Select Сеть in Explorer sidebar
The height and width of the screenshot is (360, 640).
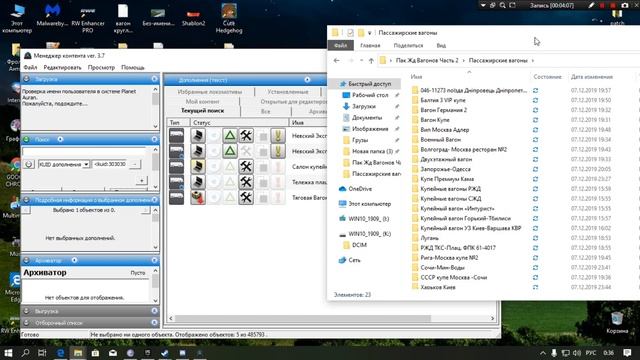pos(354,260)
